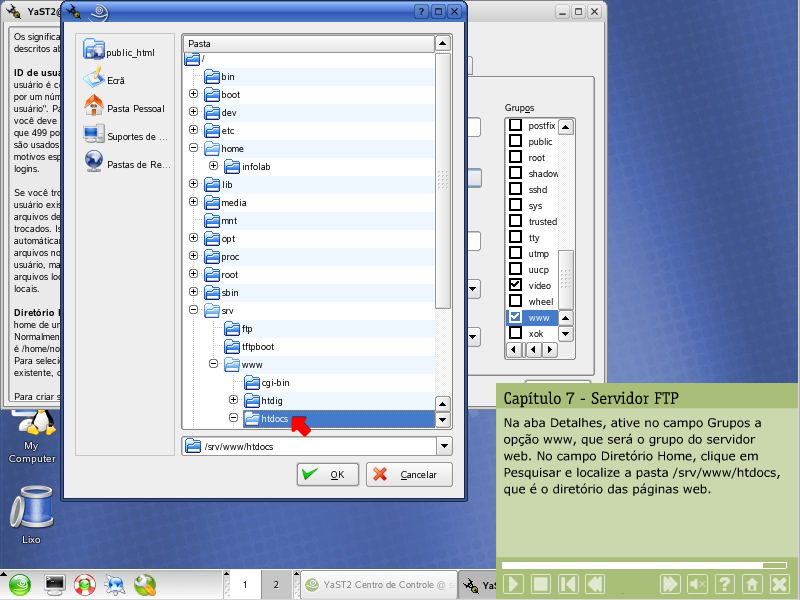800x600 pixels.
Task: Select Ecrã desktop shortcut icon
Action: pyautogui.click(x=94, y=79)
